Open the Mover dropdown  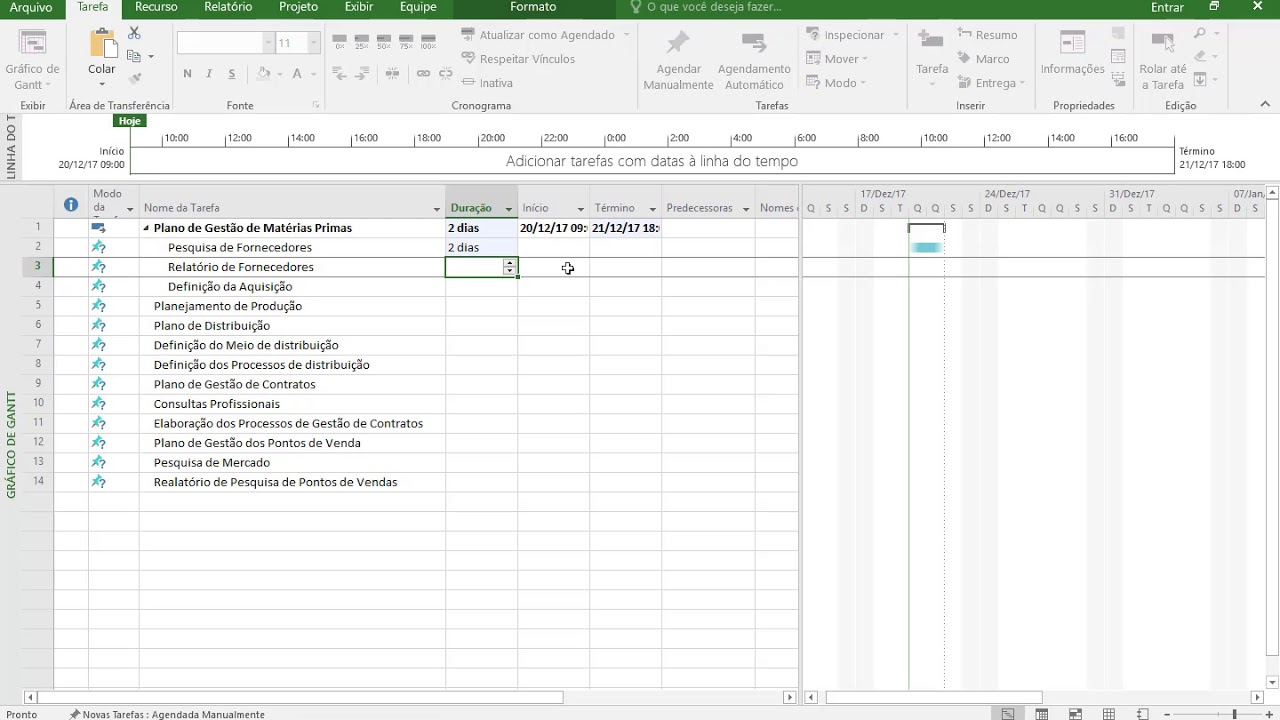coord(838,59)
